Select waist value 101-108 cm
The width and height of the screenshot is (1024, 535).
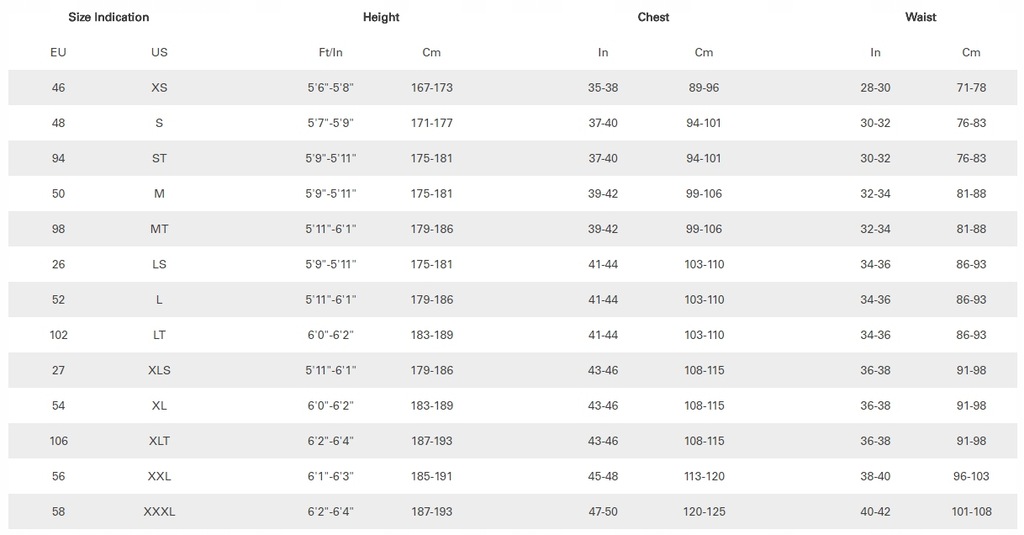pyautogui.click(x=971, y=511)
